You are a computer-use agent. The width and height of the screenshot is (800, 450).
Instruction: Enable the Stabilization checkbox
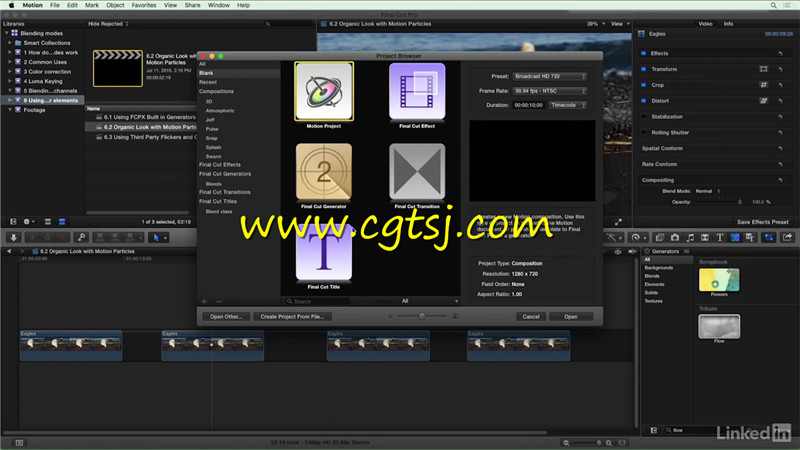pyautogui.click(x=643, y=116)
